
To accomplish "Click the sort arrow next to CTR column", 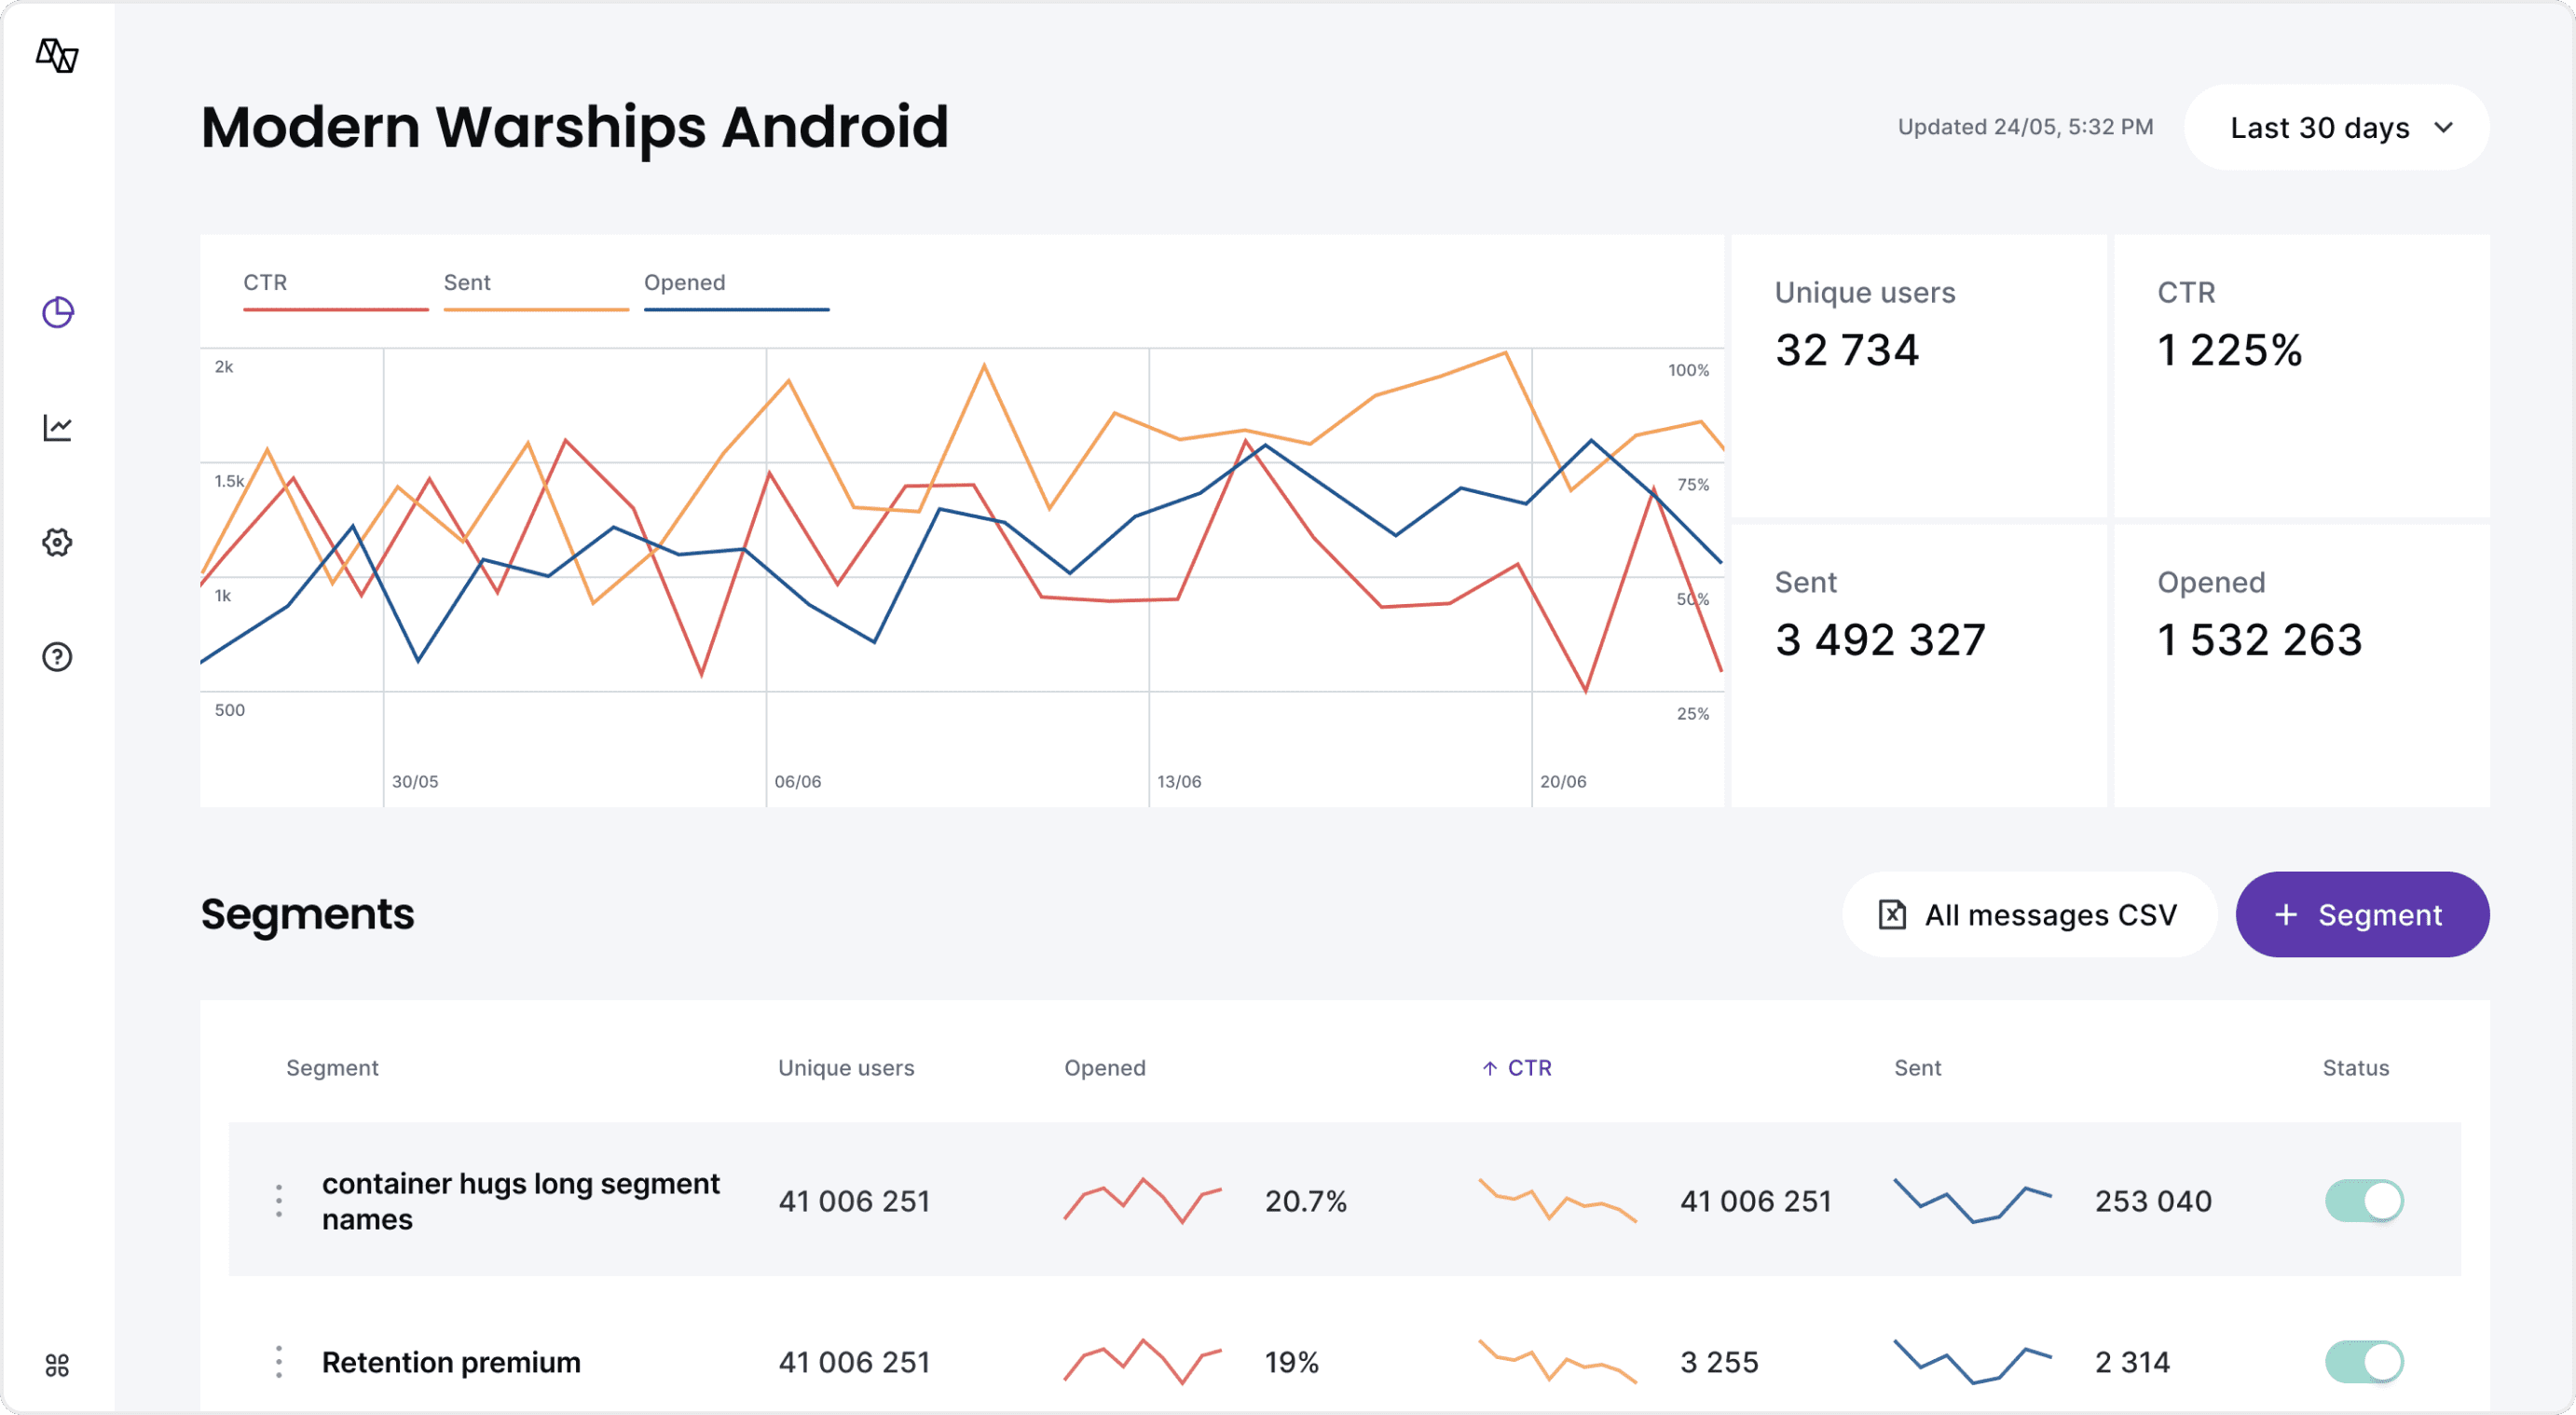I will click(1490, 1069).
